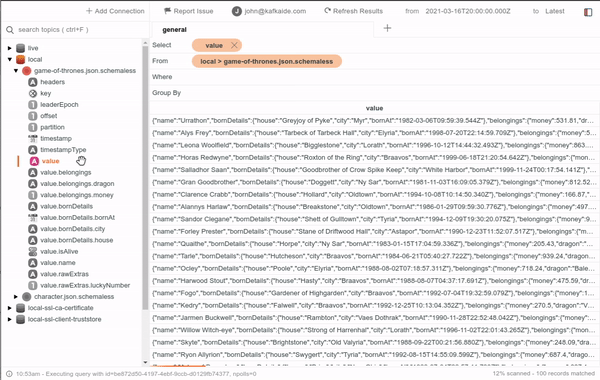The height and width of the screenshot is (380, 600).
Task: Click the Where clause row
Action: pyautogui.click(x=374, y=77)
